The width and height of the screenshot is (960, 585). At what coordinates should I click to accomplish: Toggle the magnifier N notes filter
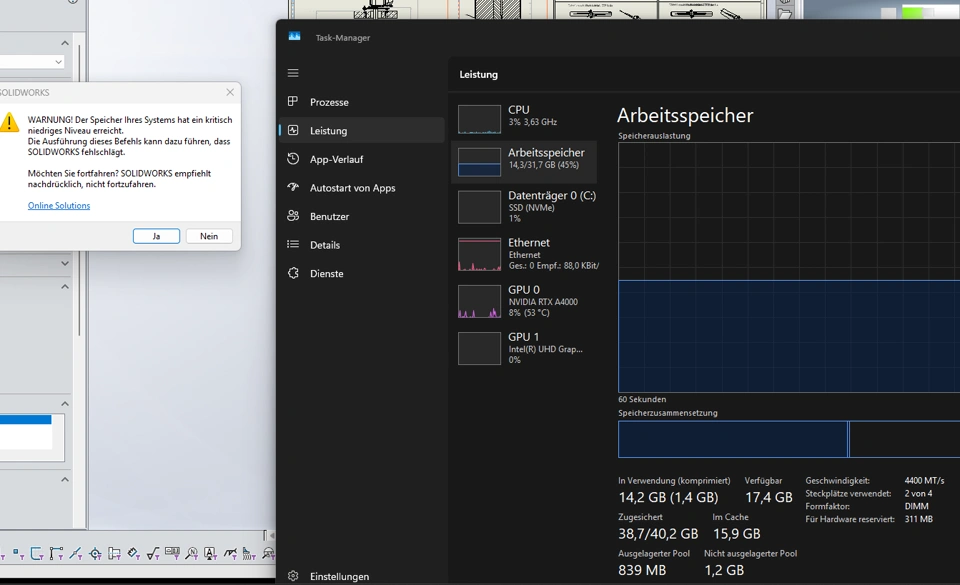(x=192, y=554)
